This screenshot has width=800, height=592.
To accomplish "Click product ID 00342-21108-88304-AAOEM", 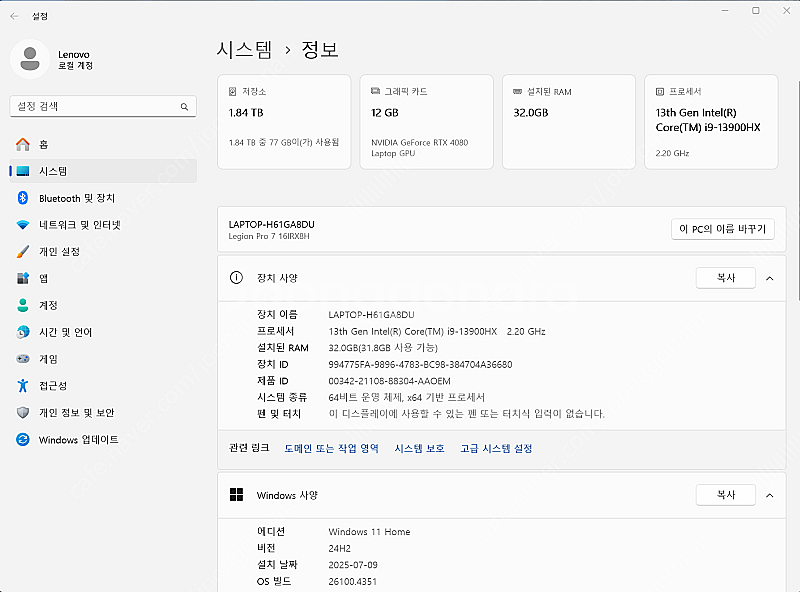I will 389,381.
